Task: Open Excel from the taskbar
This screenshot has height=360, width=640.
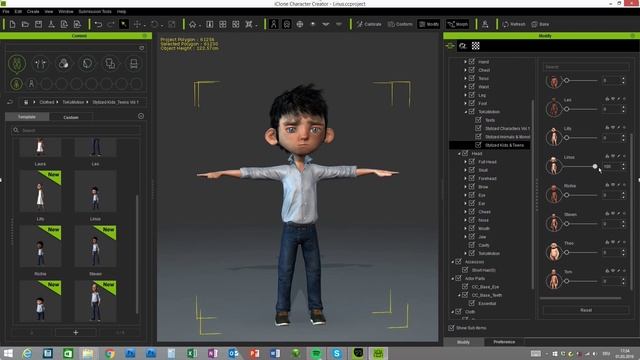Action: pos(192,353)
